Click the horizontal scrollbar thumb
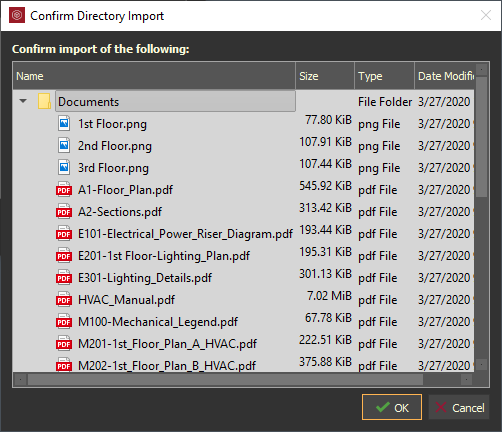The width and height of the screenshot is (502, 432). [x=225, y=379]
